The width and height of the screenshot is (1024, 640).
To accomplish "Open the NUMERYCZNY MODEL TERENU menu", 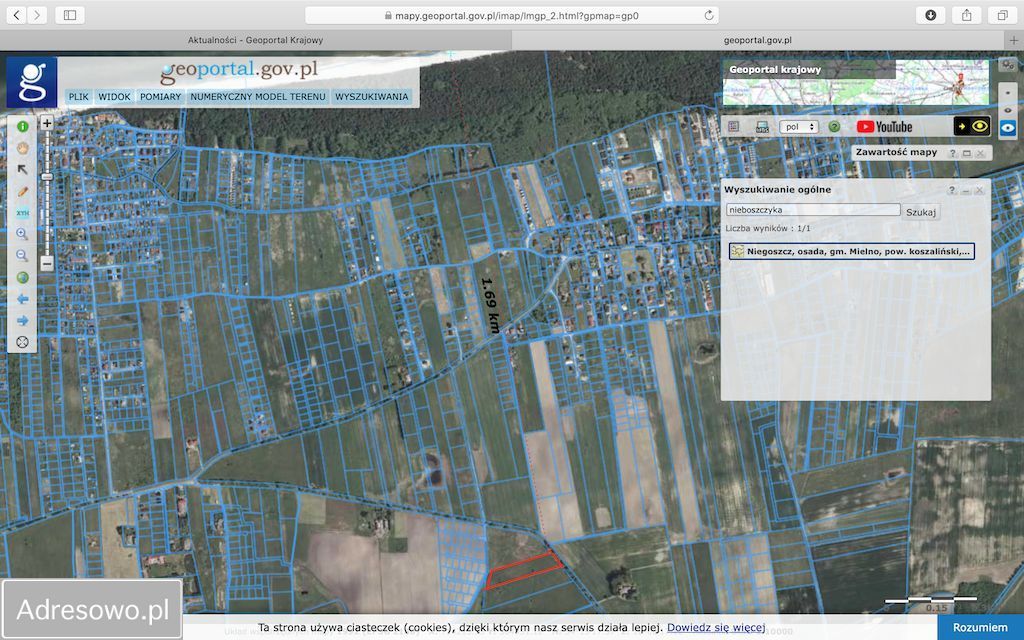I will pyautogui.click(x=258, y=97).
